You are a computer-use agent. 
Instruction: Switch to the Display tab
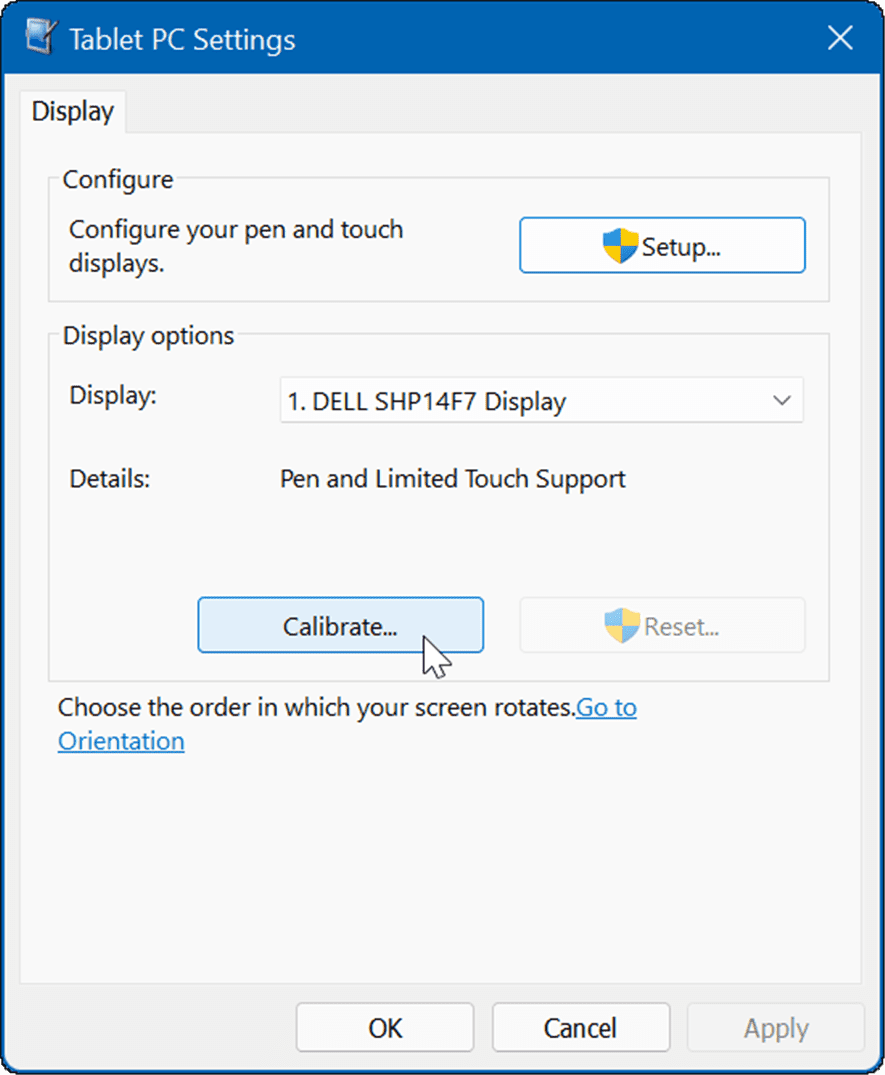[72, 111]
